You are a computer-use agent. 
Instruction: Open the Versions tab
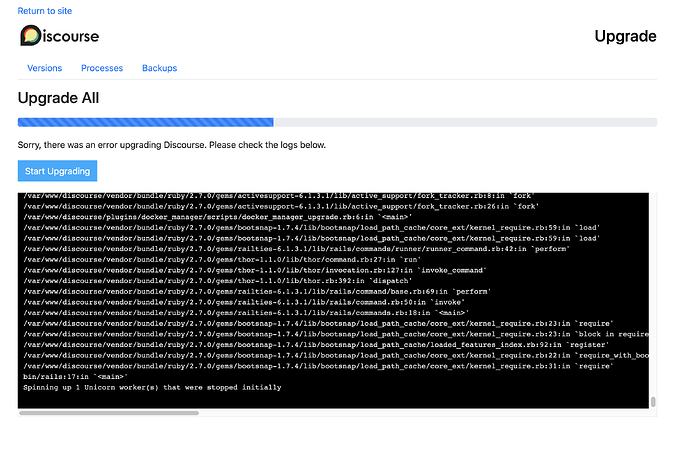click(44, 68)
